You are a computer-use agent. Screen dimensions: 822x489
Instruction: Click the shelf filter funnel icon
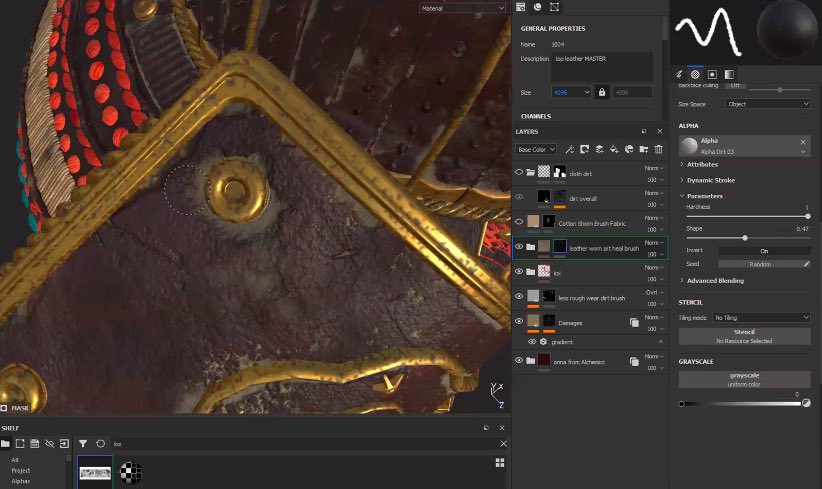click(x=83, y=443)
